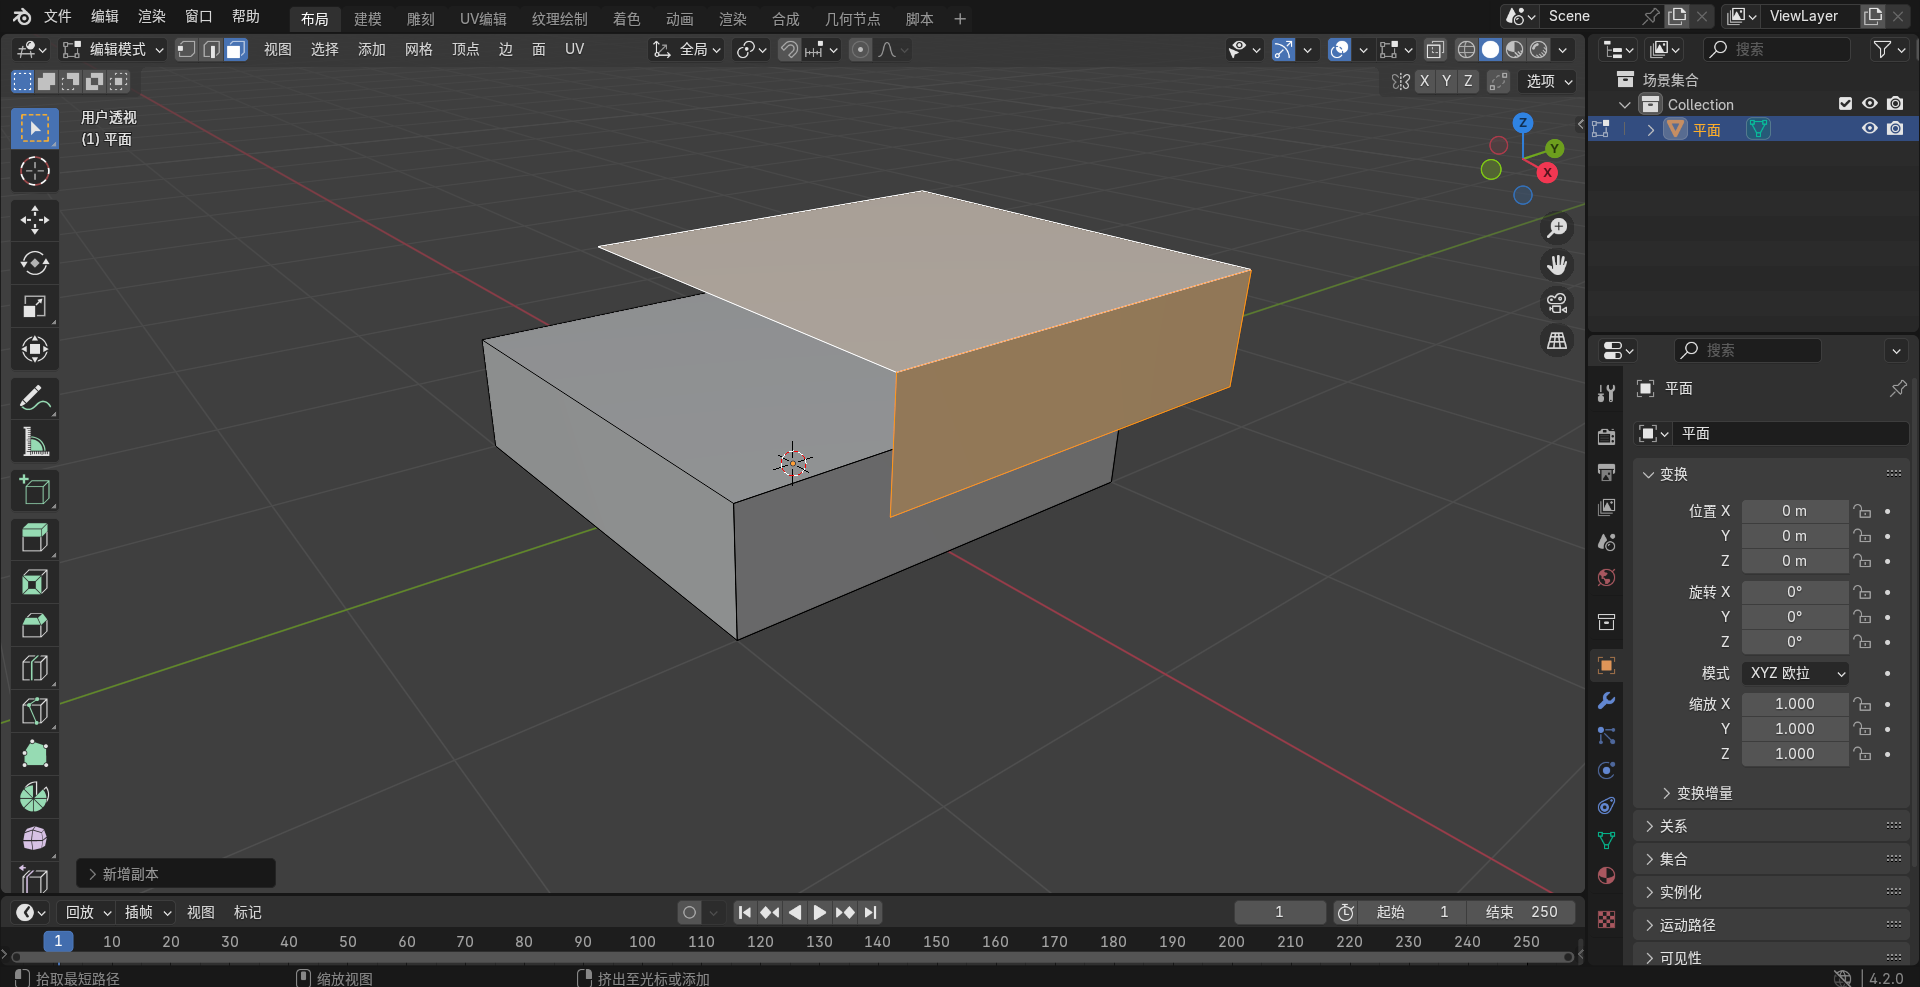
Task: Open the 全局 transform orientation dropdown
Action: click(686, 49)
